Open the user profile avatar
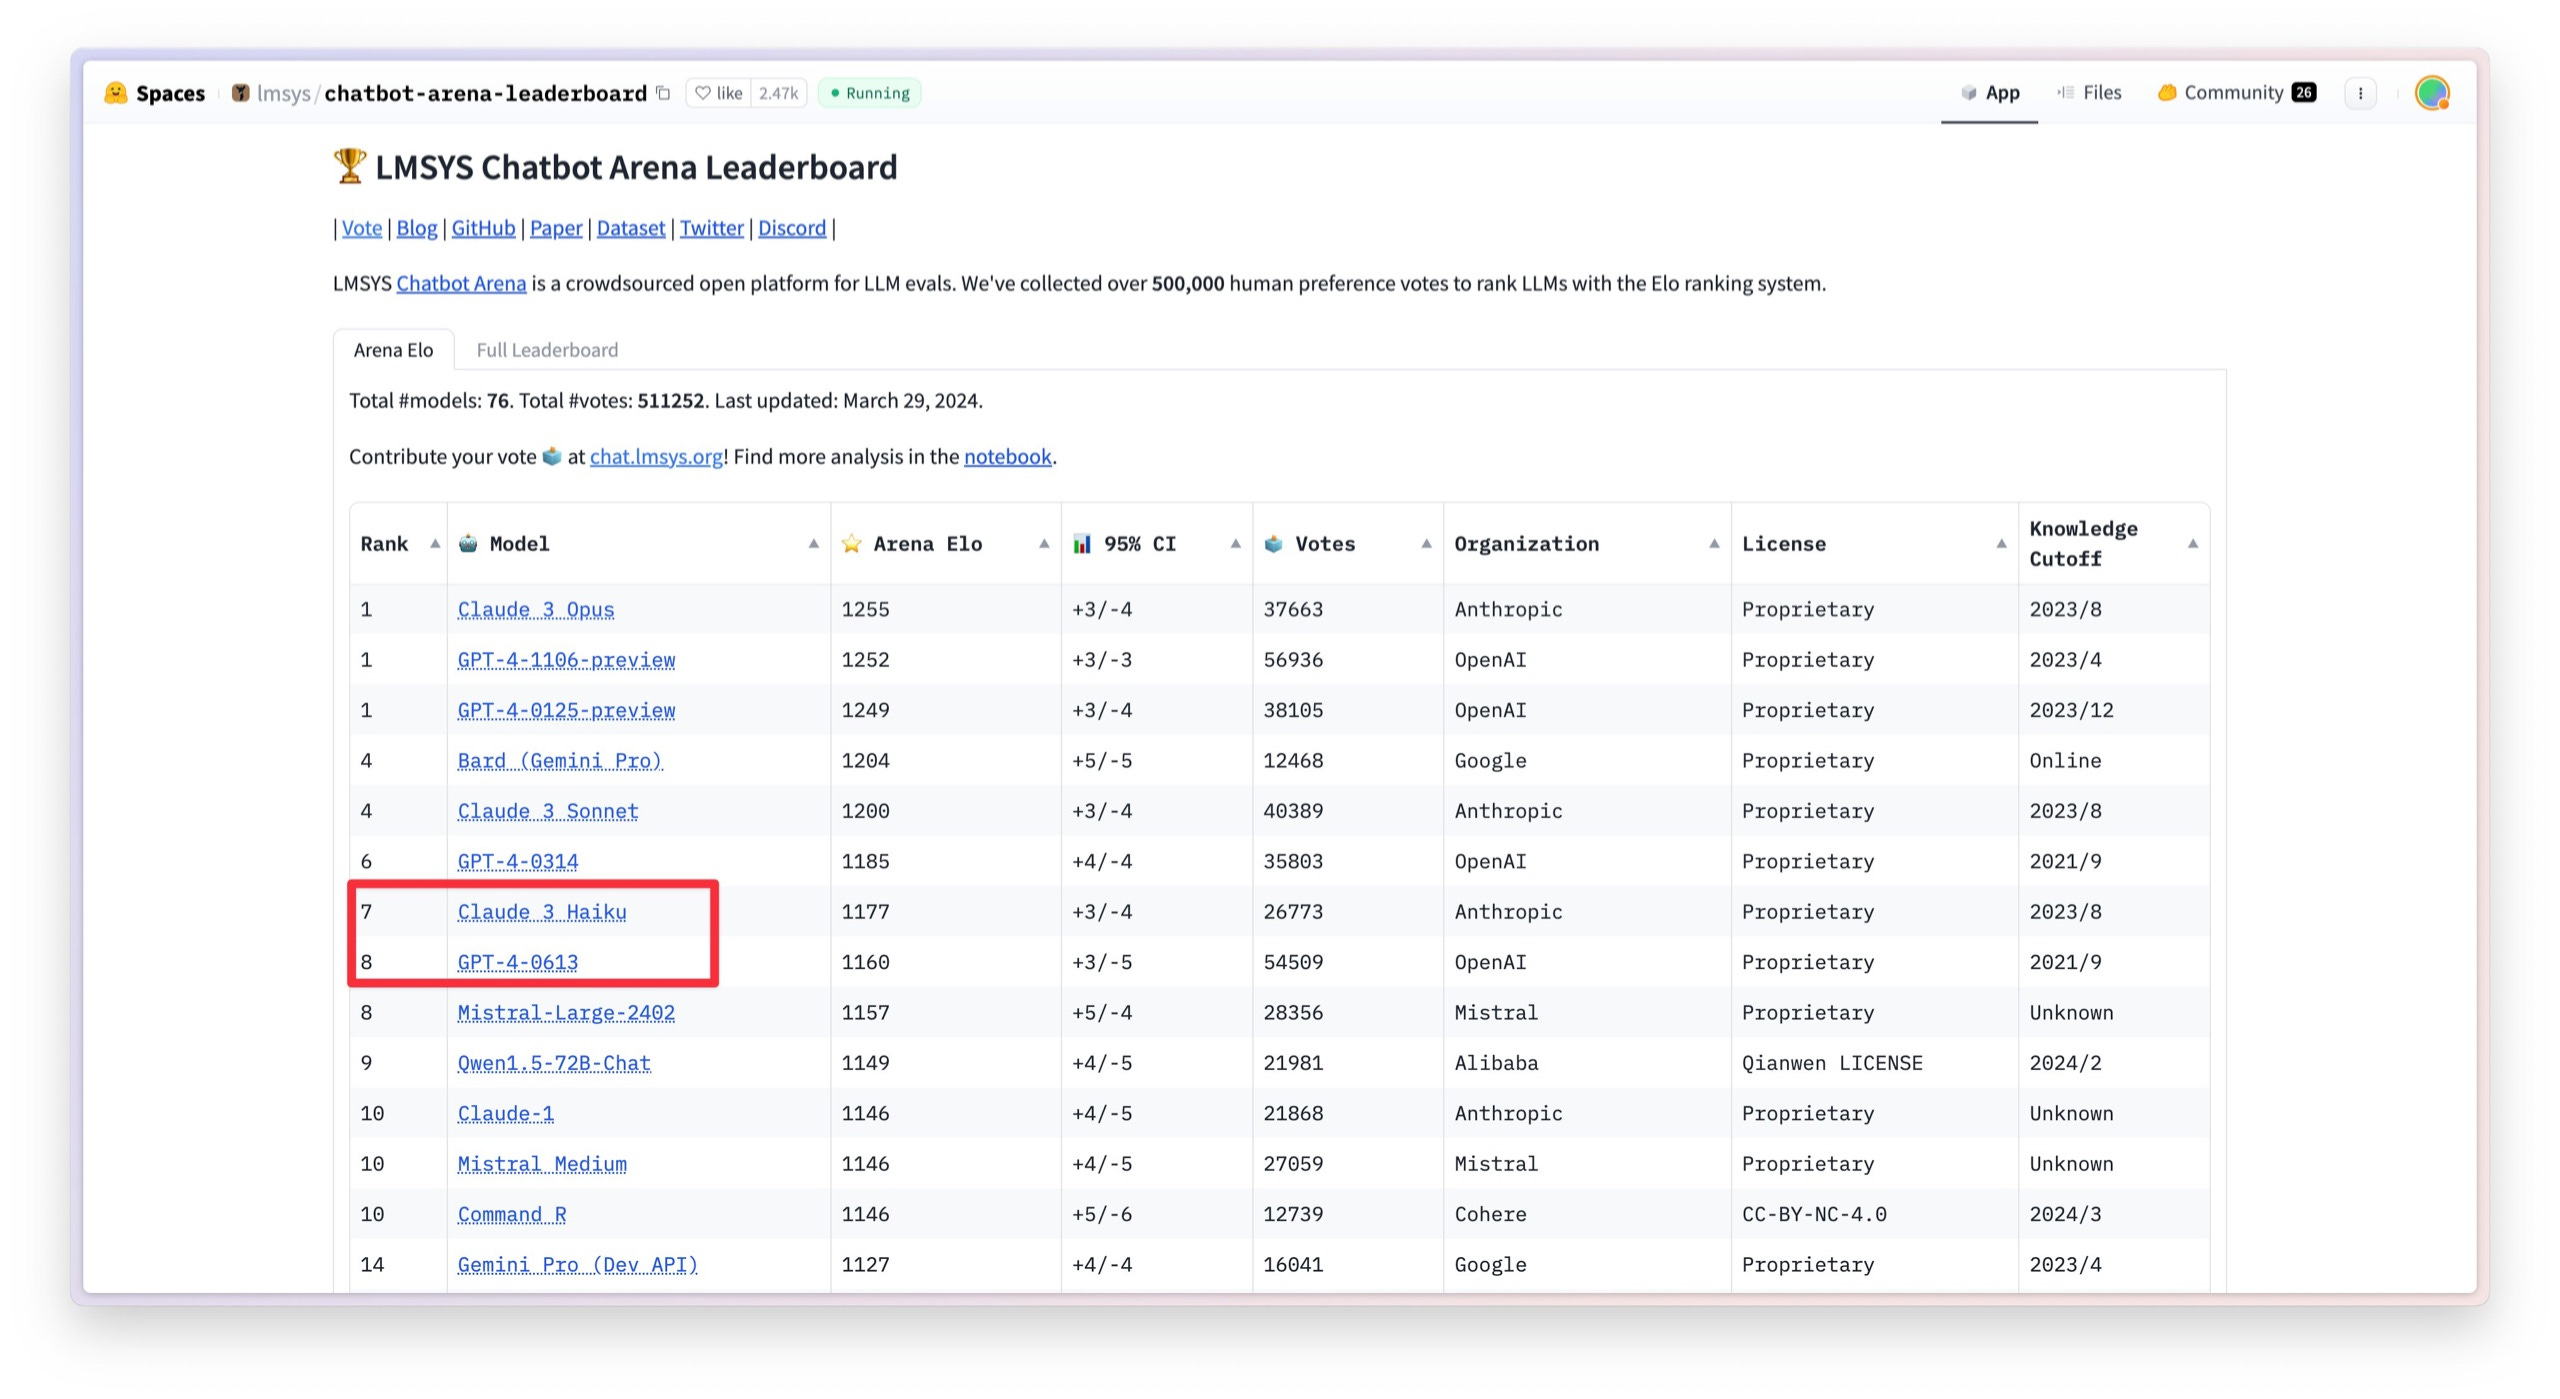 (x=2431, y=93)
